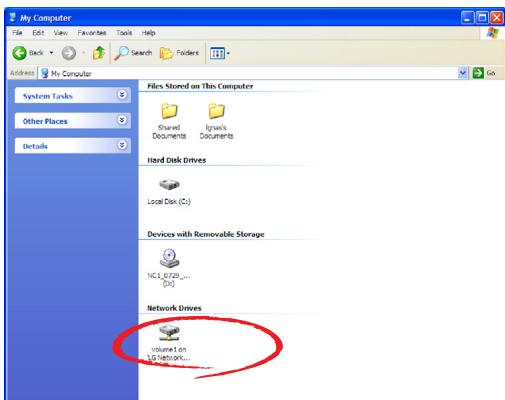
Task: Select volume1 on LG Network drive
Action: tap(169, 343)
